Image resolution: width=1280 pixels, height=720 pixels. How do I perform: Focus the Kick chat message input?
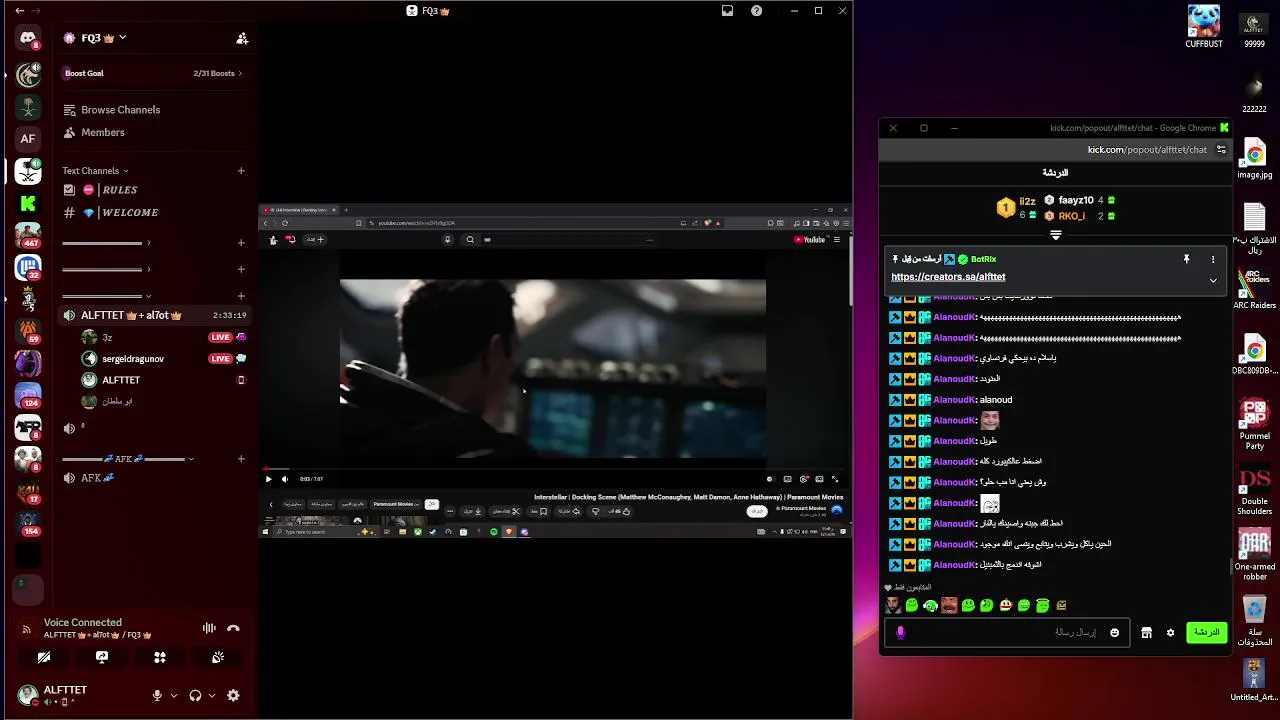pos(1005,632)
